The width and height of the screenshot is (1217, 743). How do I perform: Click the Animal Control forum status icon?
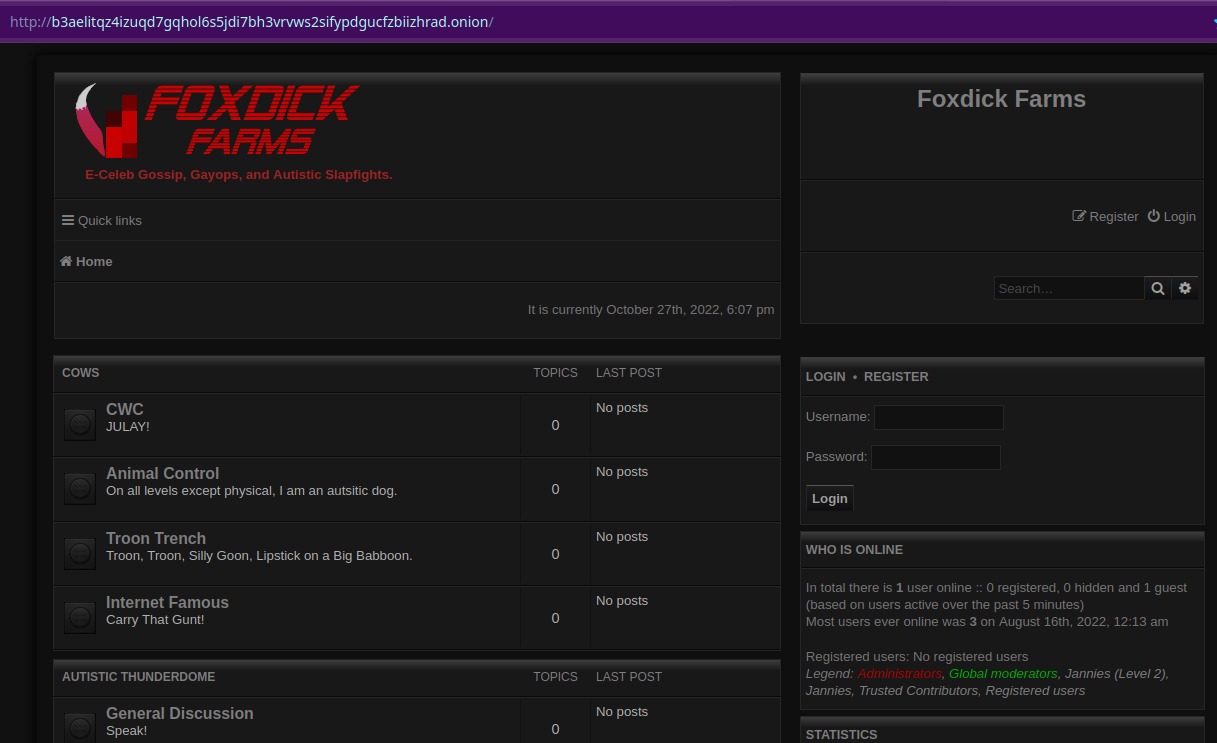(80, 489)
